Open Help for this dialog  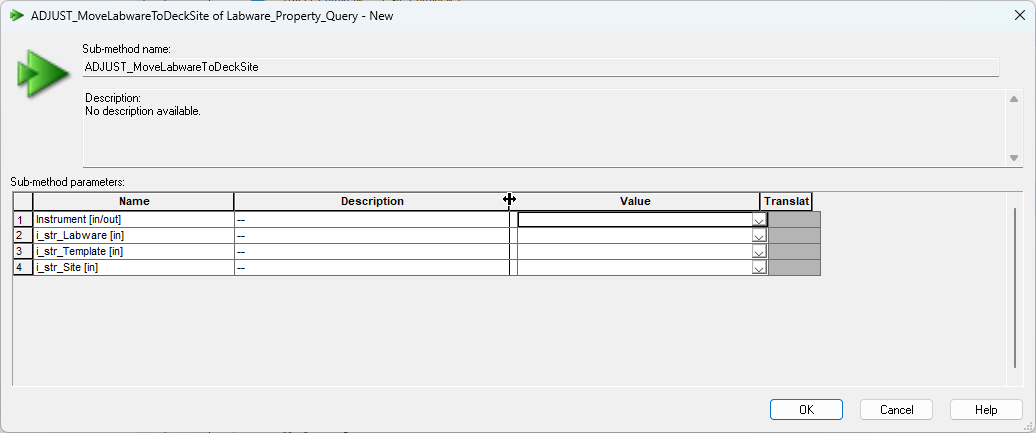pos(986,409)
